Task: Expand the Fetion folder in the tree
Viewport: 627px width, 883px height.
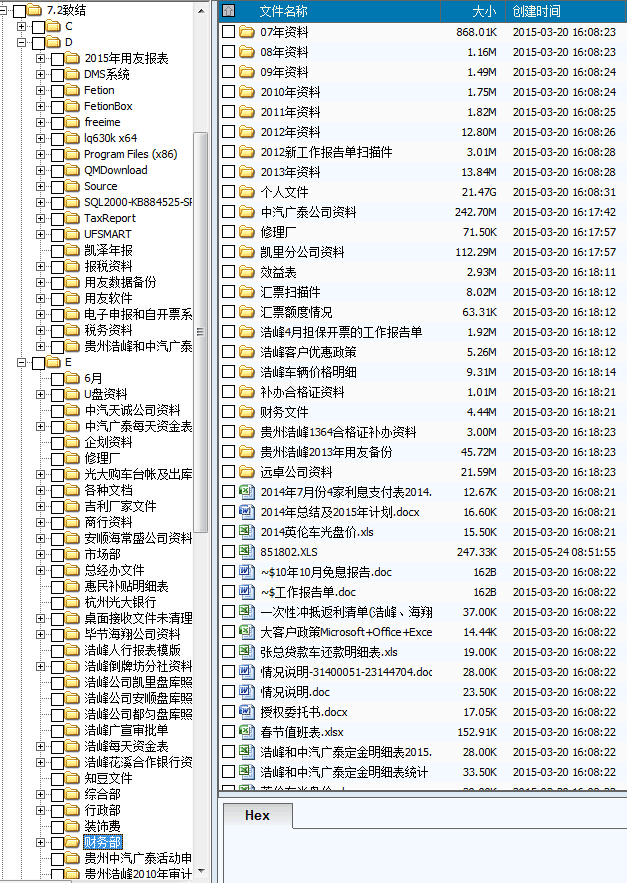Action: (x=41, y=90)
